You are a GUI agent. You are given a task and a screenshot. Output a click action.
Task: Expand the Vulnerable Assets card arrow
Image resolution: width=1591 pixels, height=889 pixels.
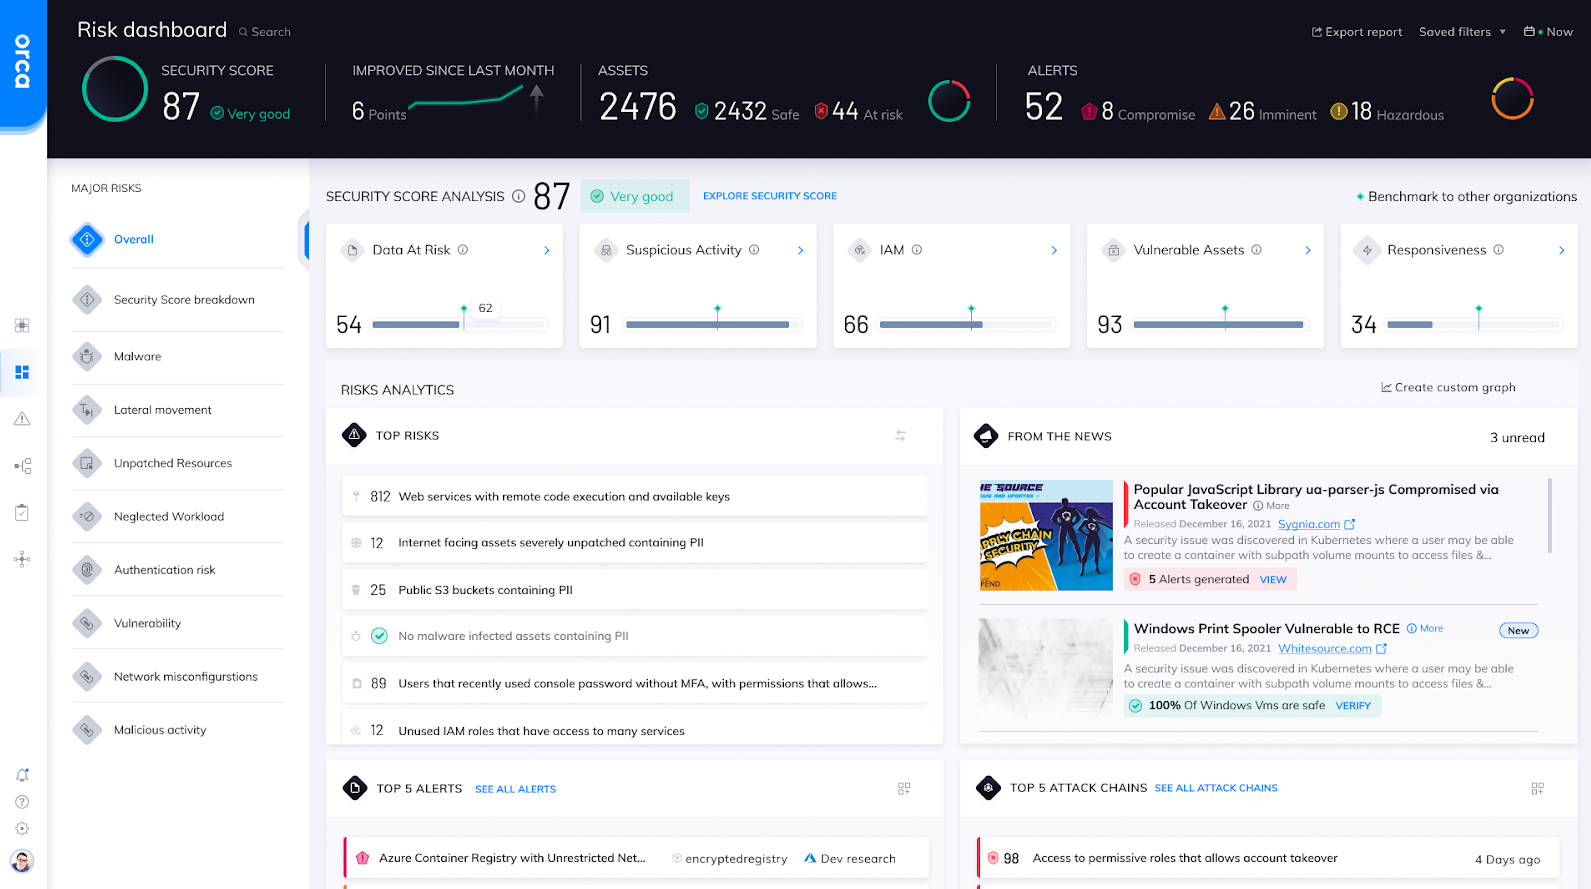tap(1308, 250)
